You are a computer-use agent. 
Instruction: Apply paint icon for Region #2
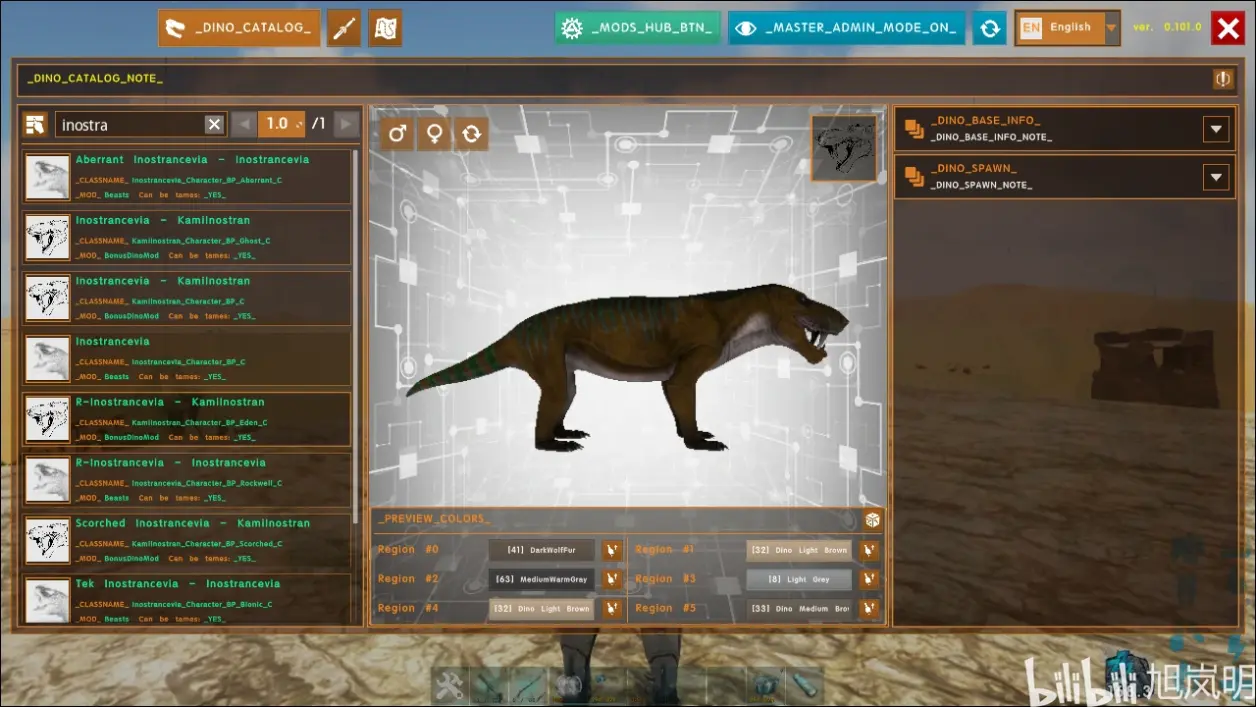tap(612, 579)
